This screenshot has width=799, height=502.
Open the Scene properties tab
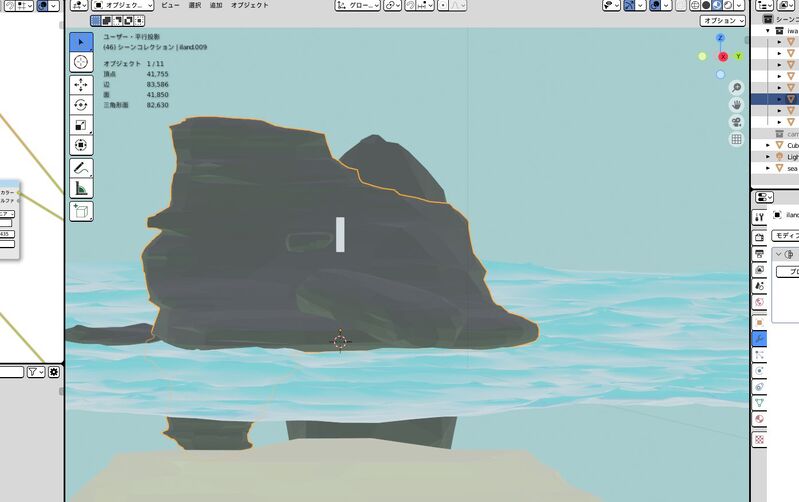pyautogui.click(x=759, y=286)
